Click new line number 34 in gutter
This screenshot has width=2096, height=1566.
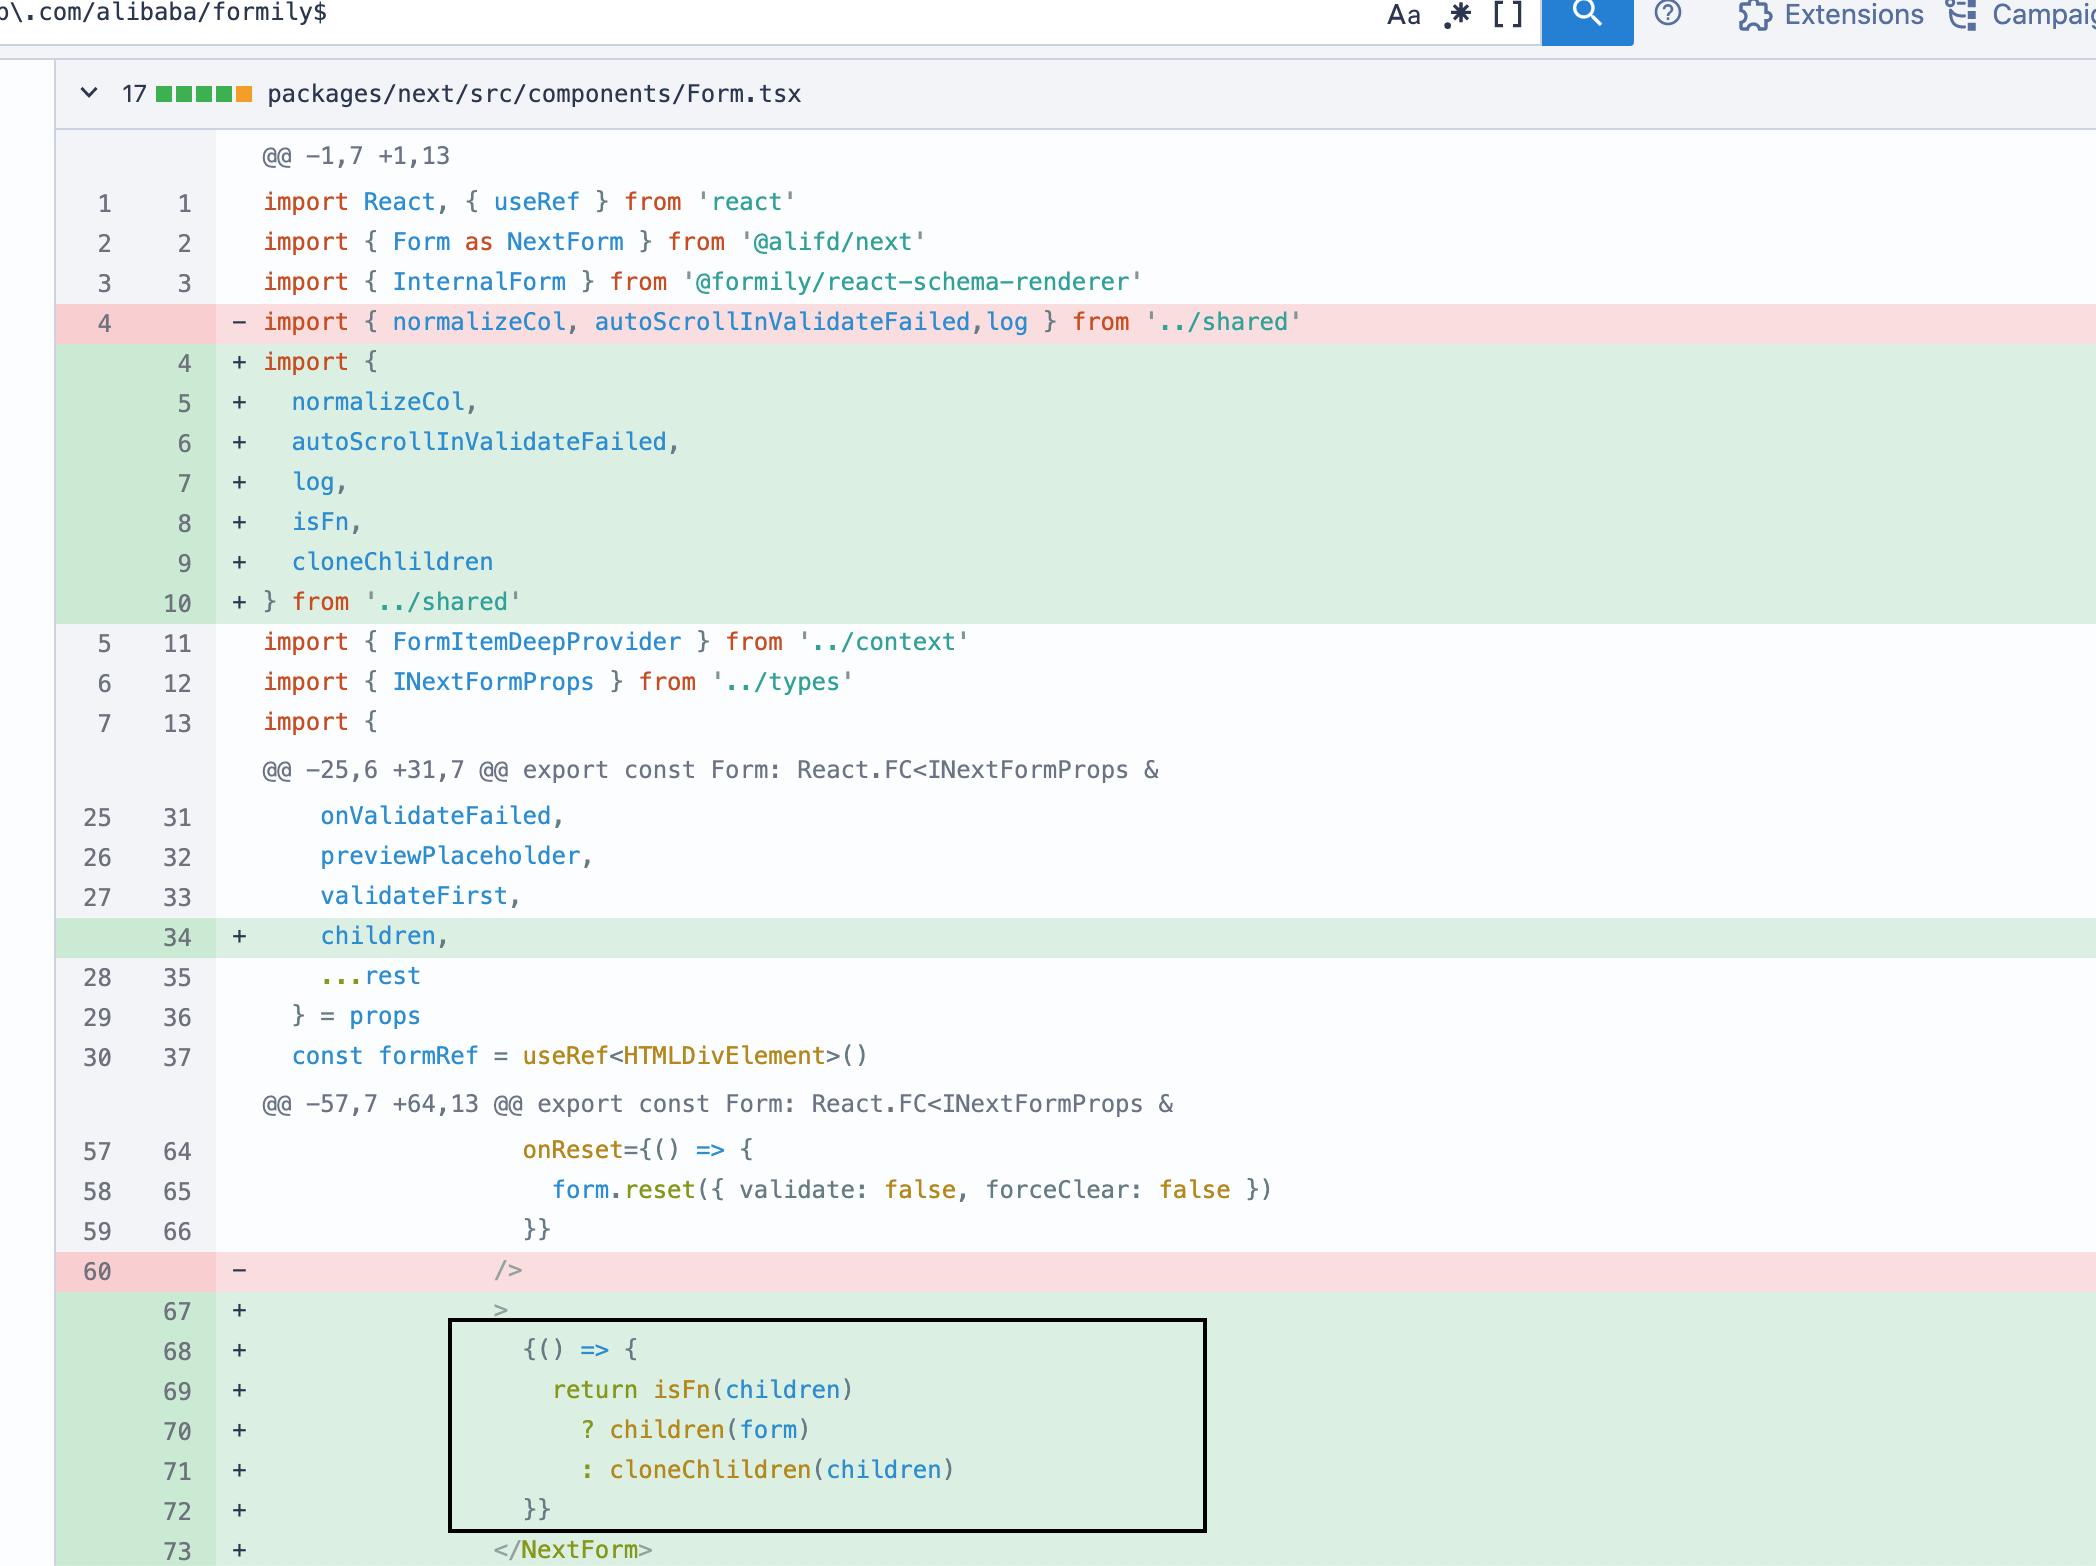(177, 937)
